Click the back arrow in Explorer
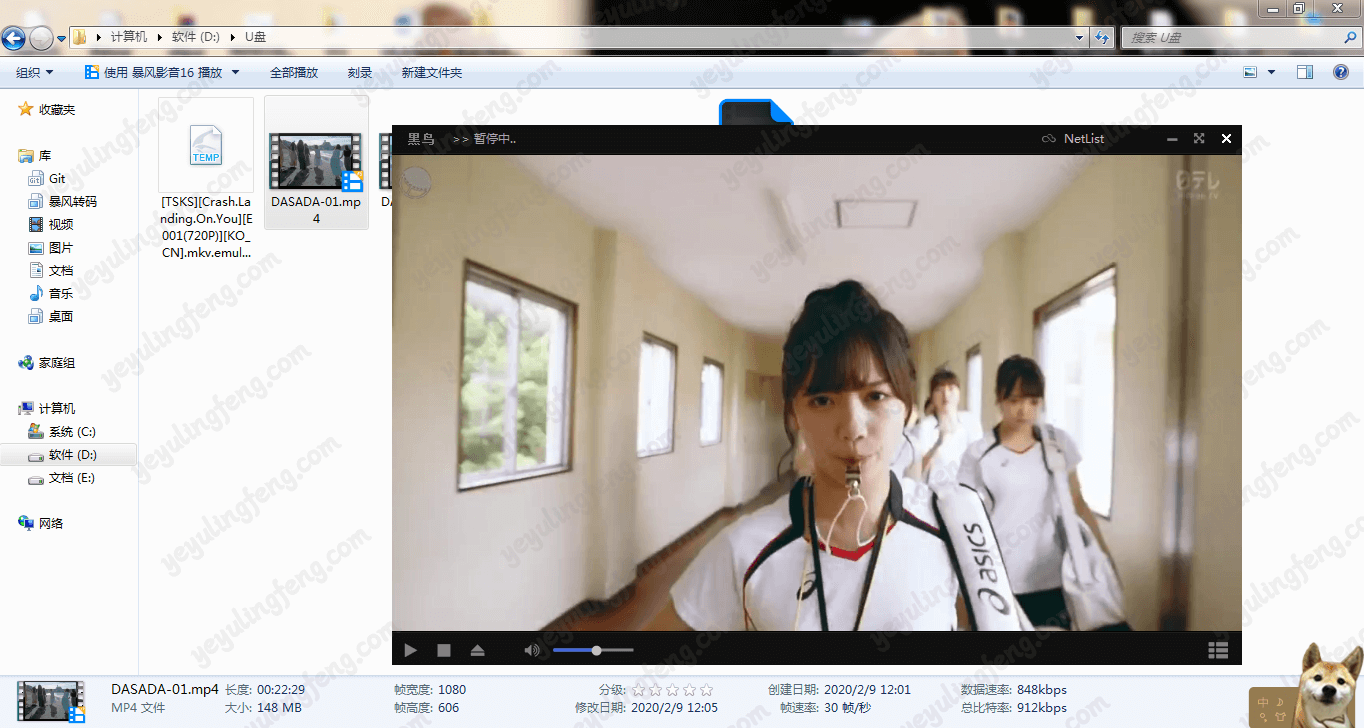 [13, 38]
